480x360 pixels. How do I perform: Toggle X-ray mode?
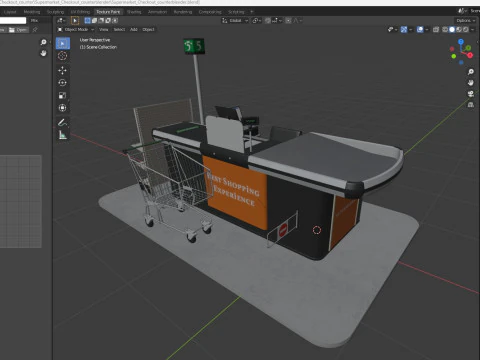point(435,30)
